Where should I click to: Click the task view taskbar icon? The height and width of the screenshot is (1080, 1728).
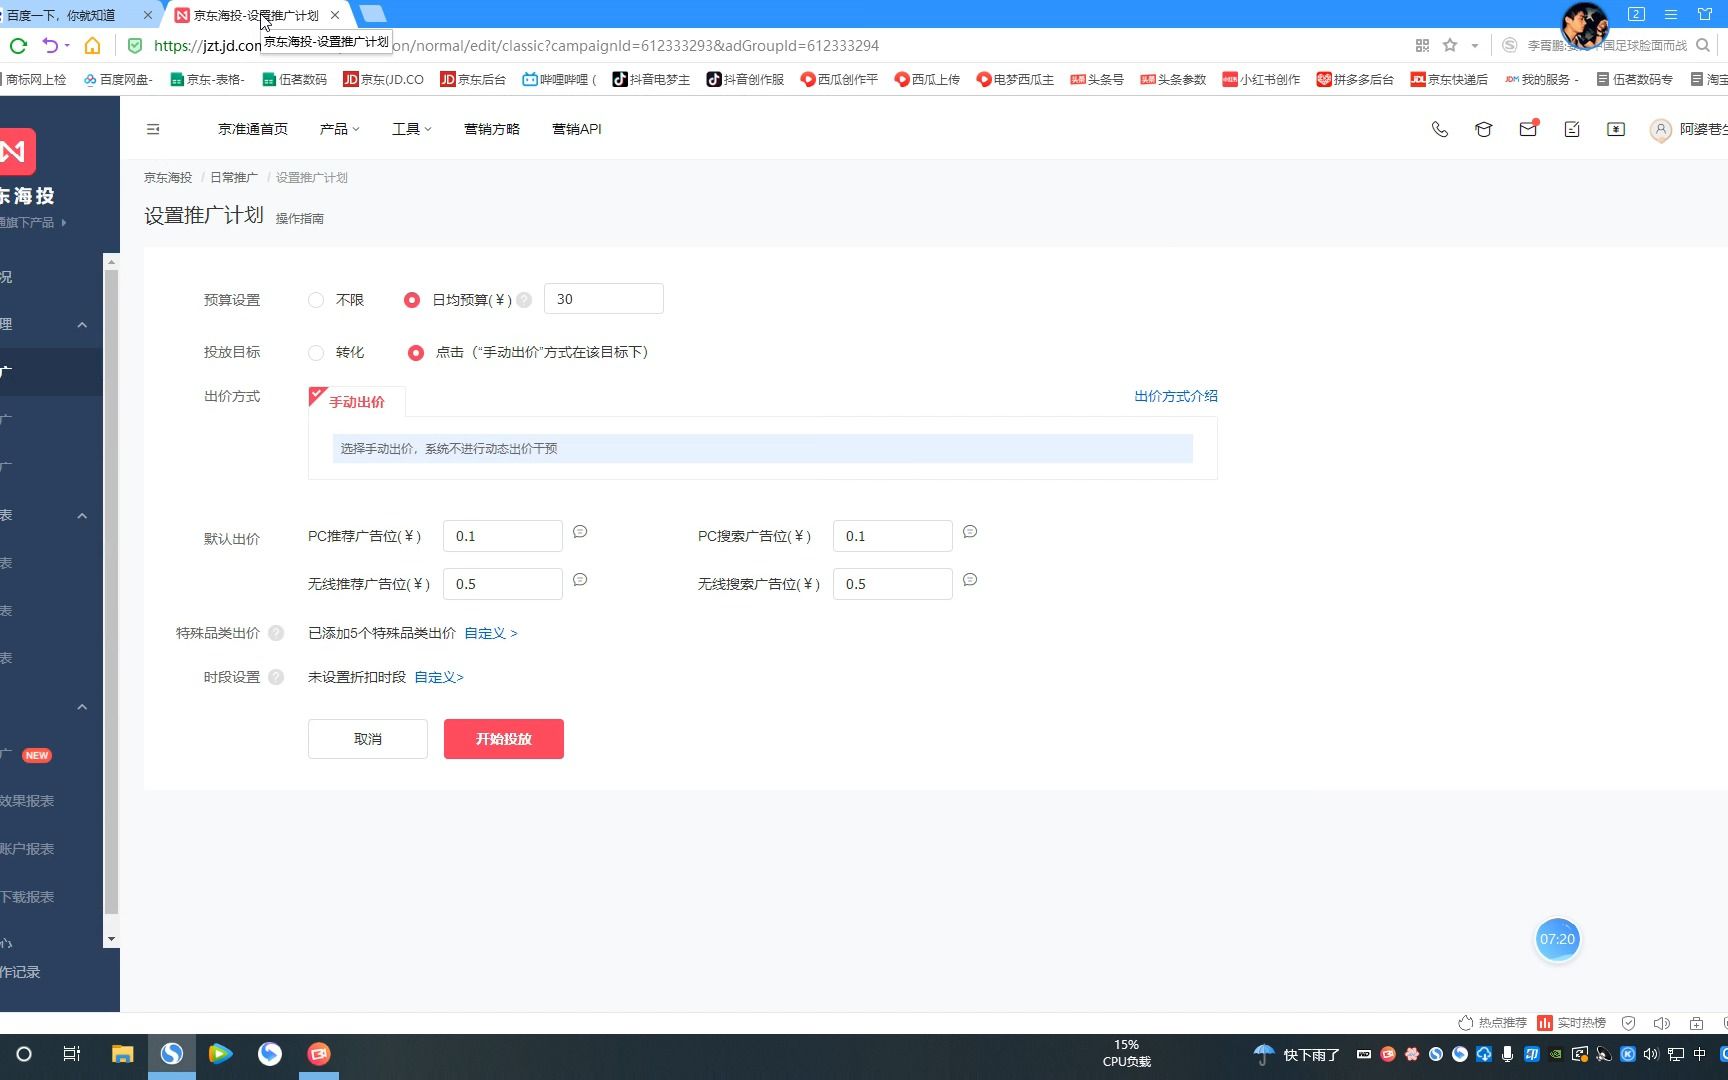(72, 1053)
